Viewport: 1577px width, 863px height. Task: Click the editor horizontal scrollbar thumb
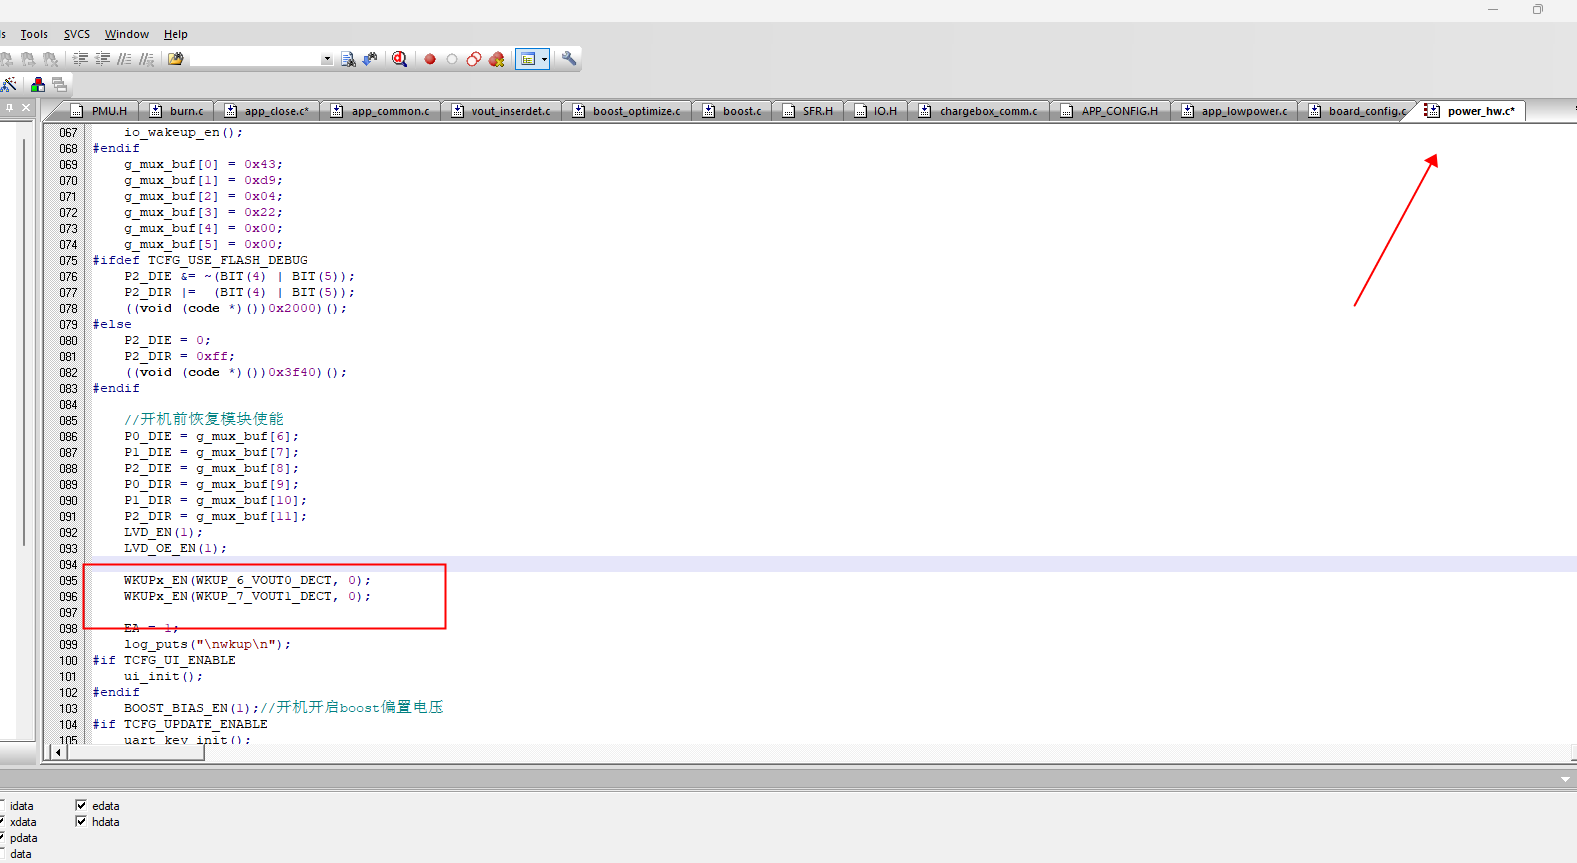[x=135, y=753]
